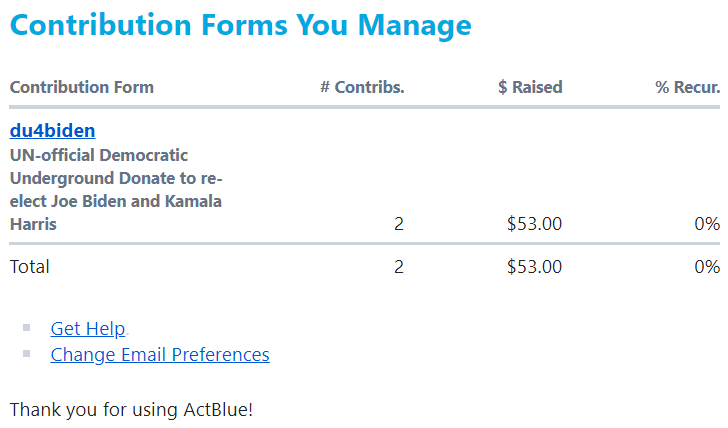Click the du4biden row contributions count
The image size is (728, 428).
coord(399,224)
